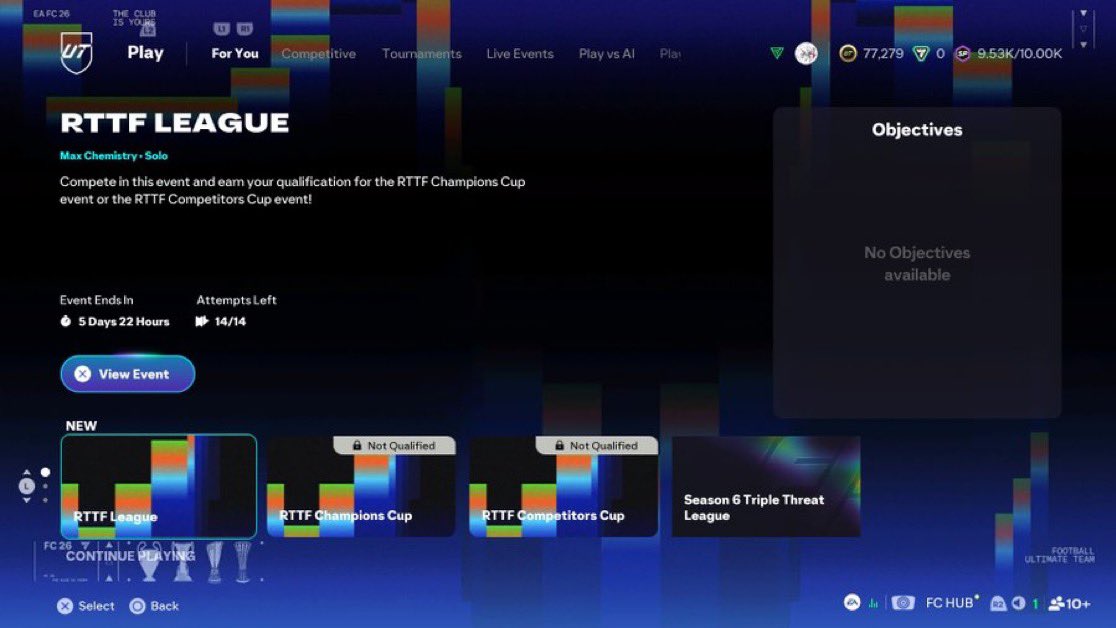
Task: Click the R2 trigger icon in the bottom bar
Action: coord(998,604)
